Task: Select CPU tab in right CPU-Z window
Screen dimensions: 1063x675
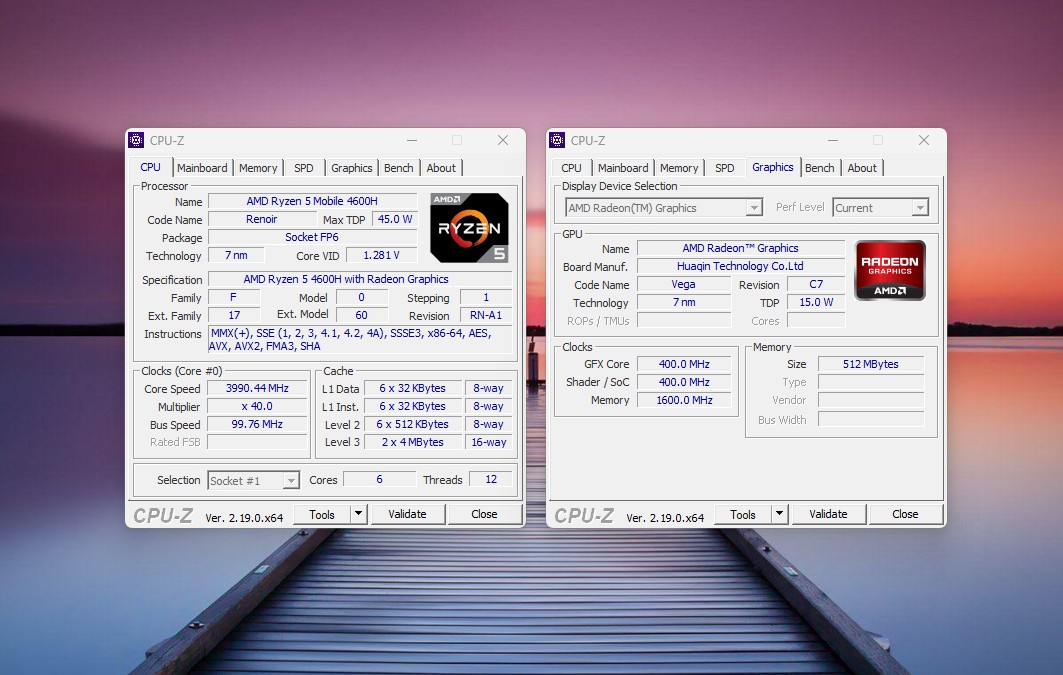Action: click(571, 168)
